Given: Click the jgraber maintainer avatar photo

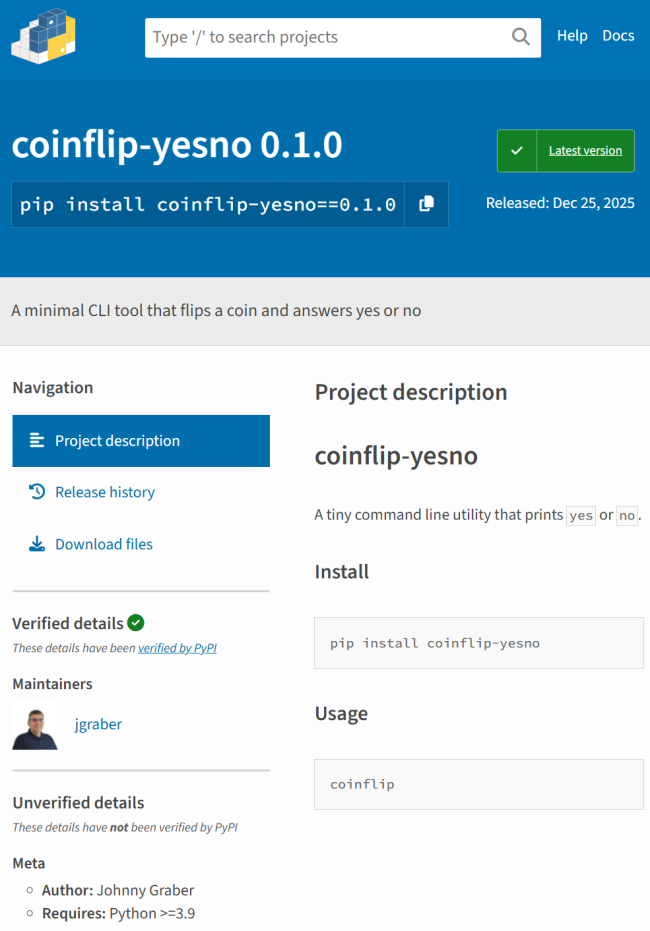Looking at the screenshot, I should click(x=36, y=724).
